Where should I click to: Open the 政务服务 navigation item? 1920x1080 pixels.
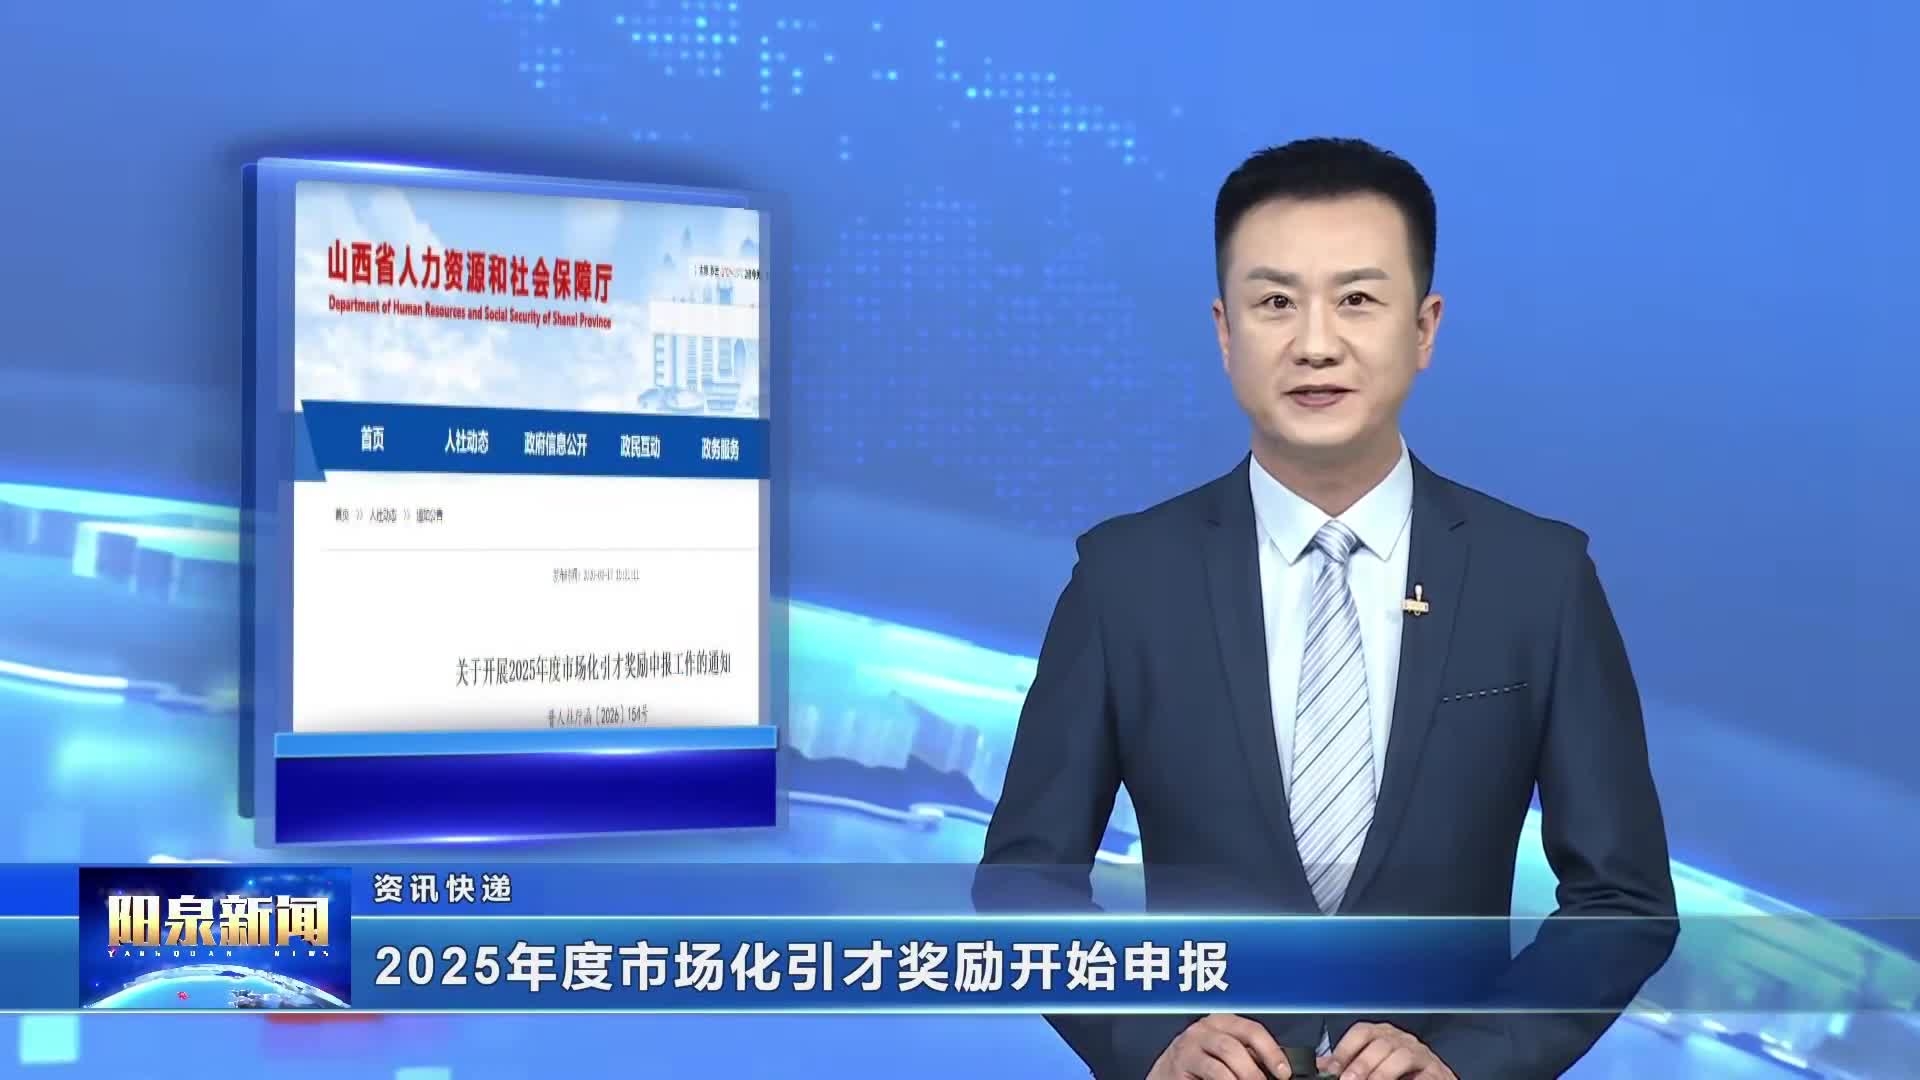pyautogui.click(x=719, y=450)
